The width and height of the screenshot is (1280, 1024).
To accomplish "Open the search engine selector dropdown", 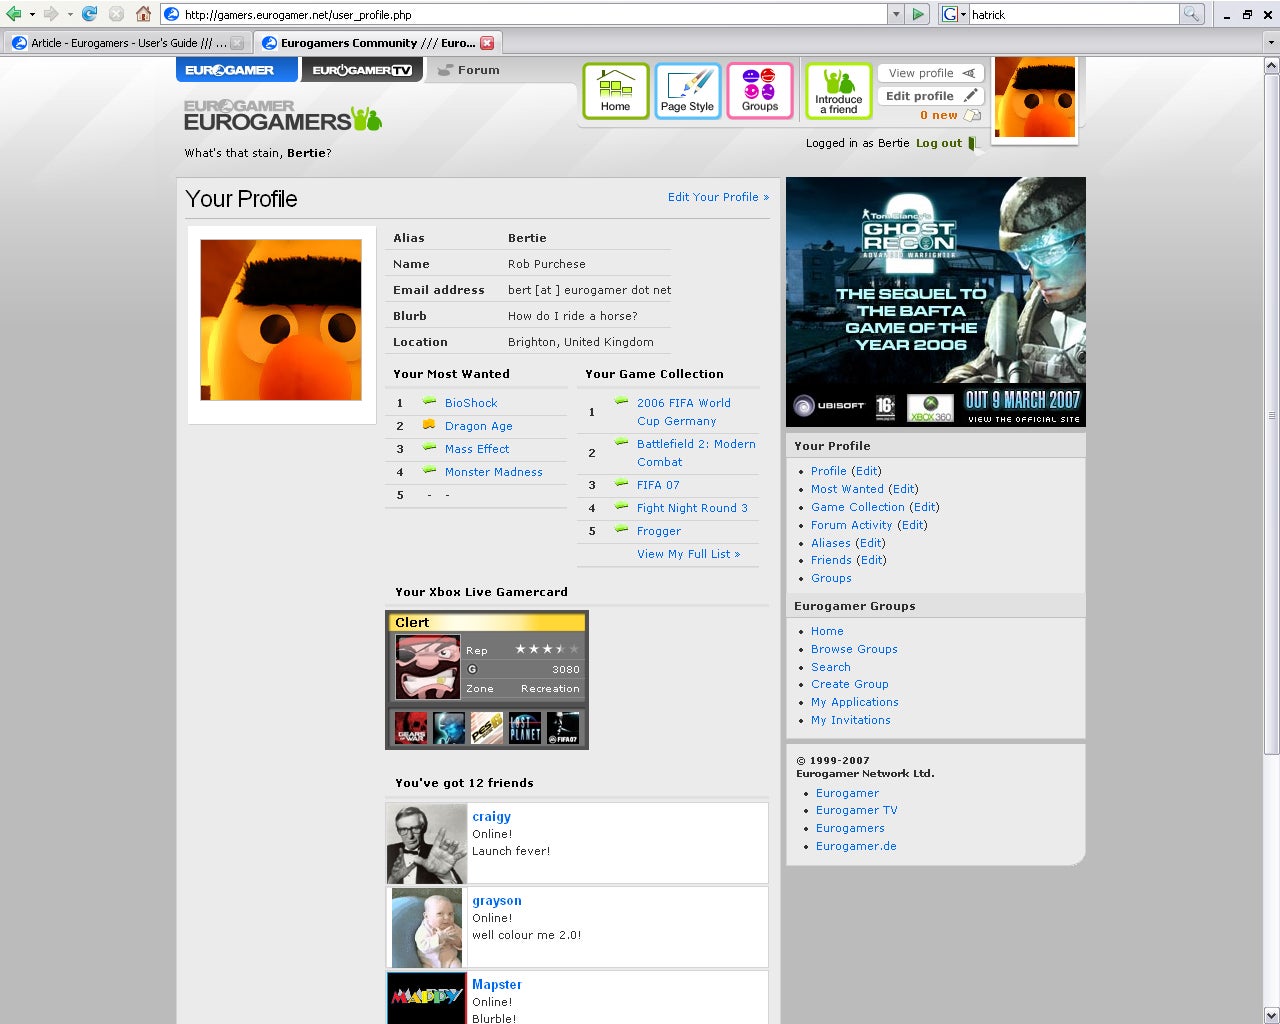I will 963,15.
